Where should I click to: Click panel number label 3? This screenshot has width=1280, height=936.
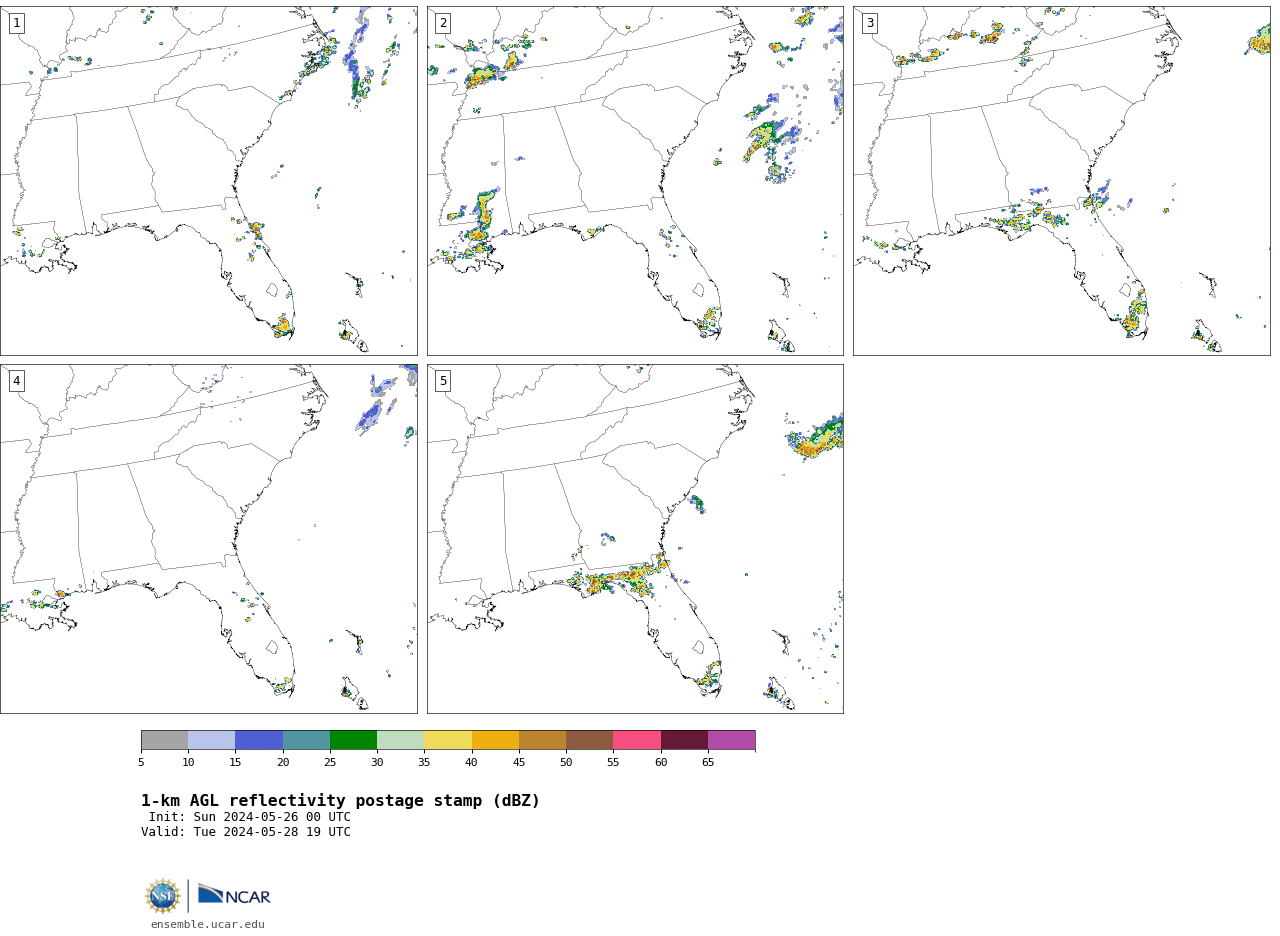coord(869,23)
